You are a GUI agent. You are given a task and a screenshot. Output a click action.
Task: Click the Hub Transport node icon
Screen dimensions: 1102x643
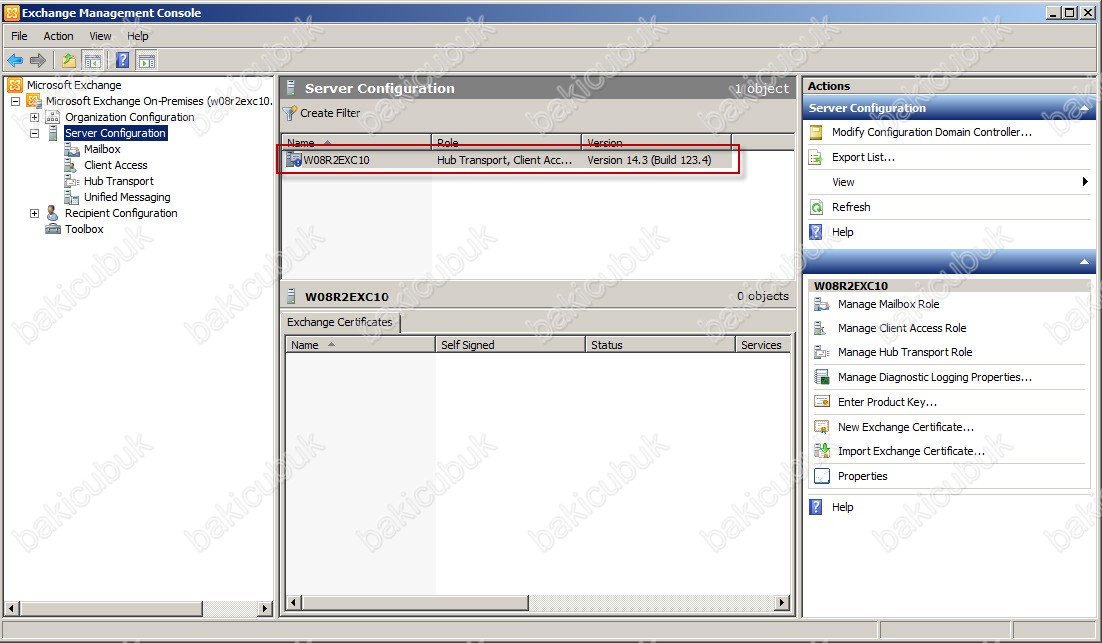click(x=72, y=181)
